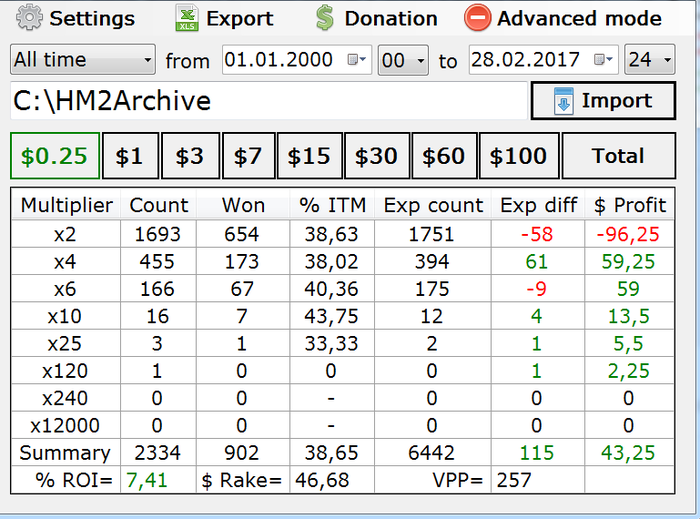Click the Donation label

point(391,18)
